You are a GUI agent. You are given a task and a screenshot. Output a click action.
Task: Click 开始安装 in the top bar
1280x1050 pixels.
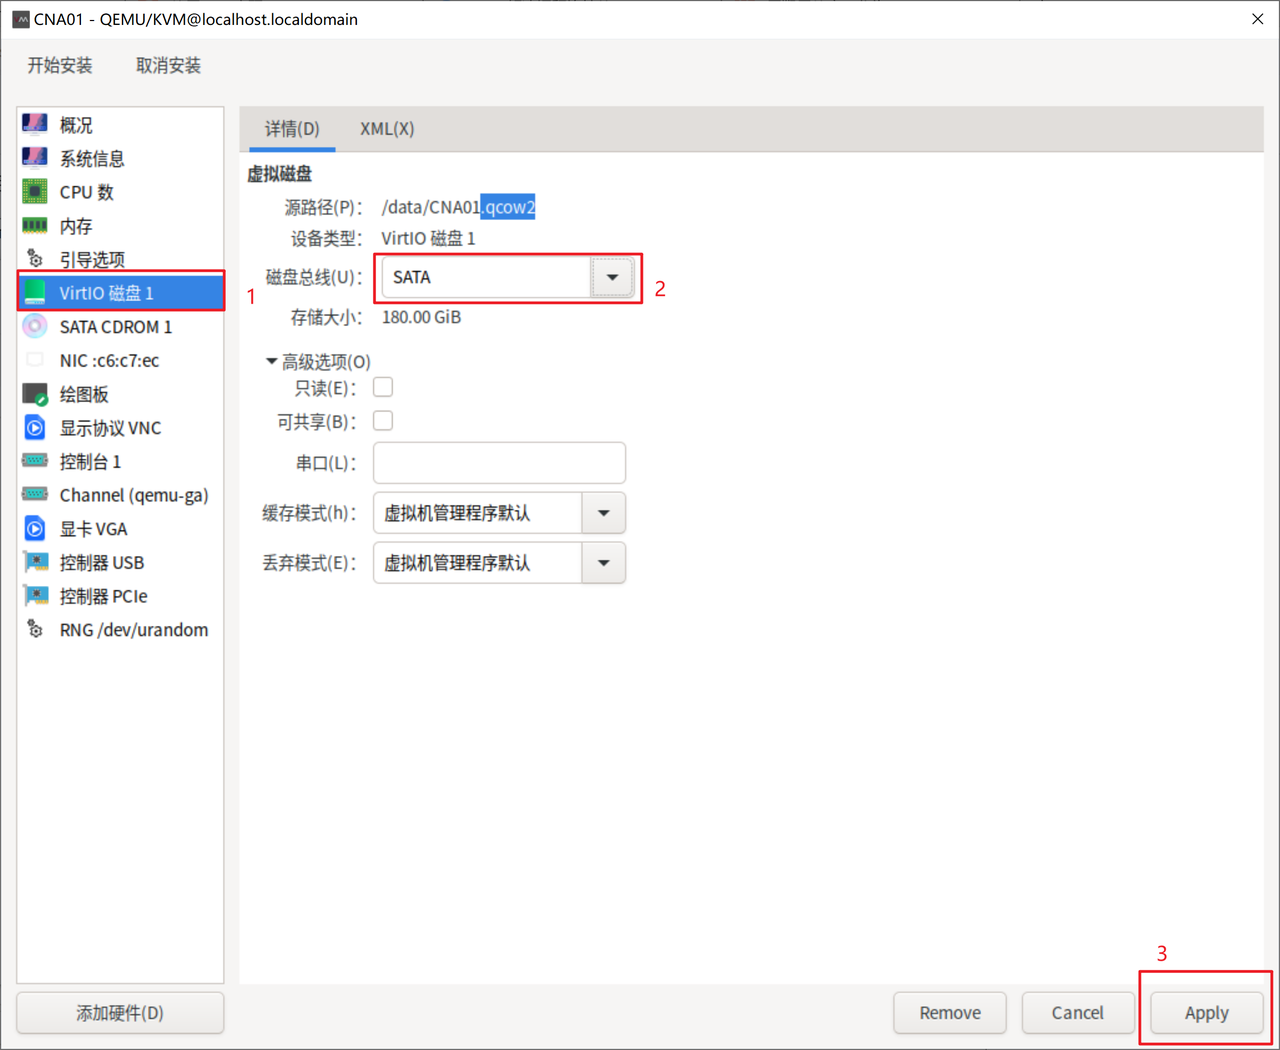(60, 66)
